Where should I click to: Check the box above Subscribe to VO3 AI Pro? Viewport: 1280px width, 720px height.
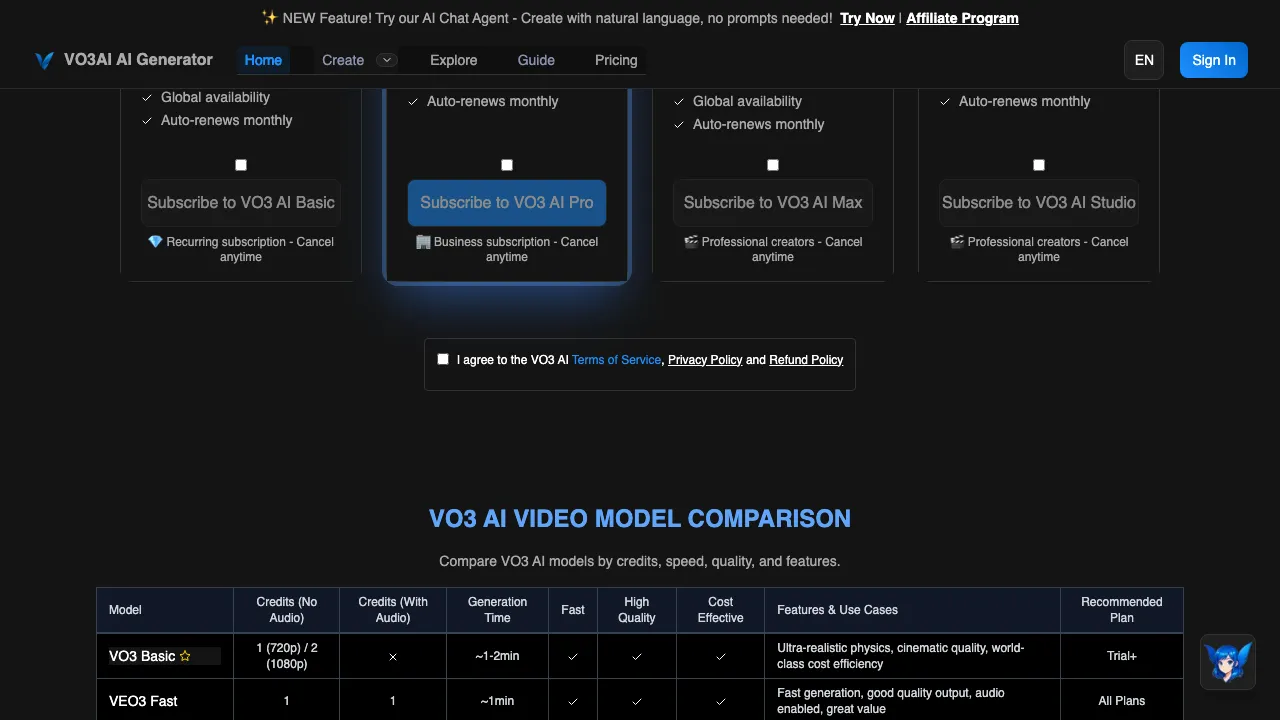coord(507,164)
